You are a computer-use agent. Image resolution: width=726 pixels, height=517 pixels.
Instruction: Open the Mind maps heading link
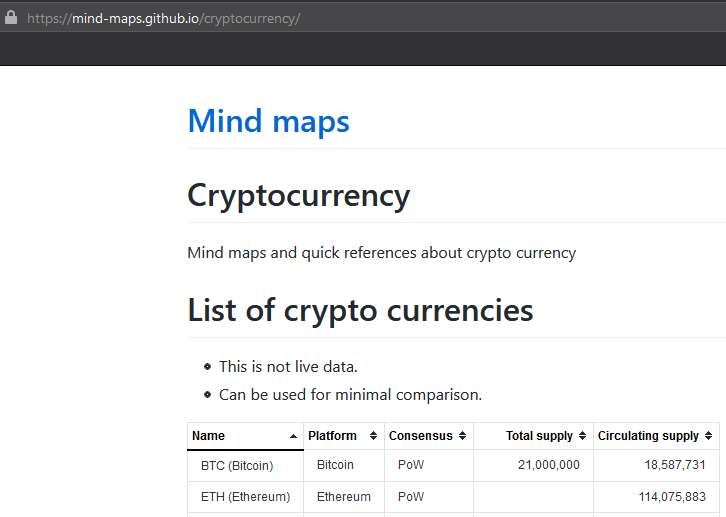pos(268,121)
